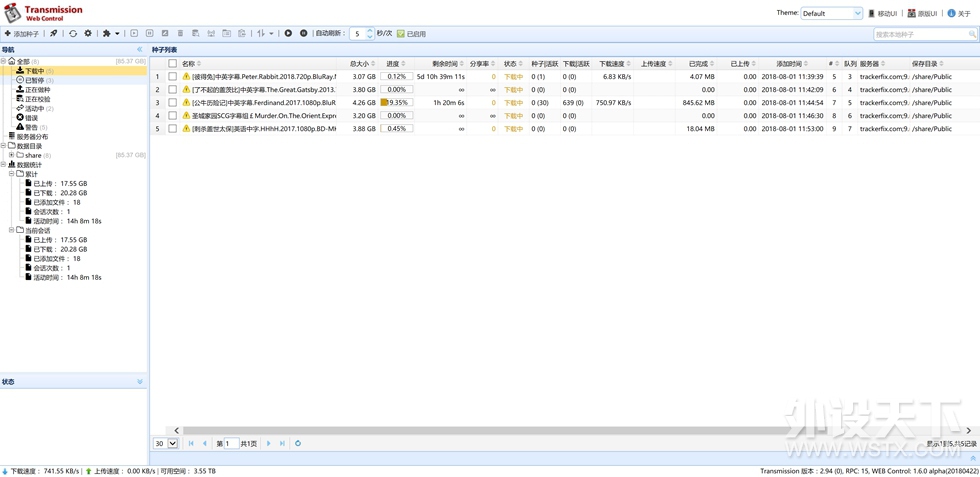This screenshot has width=980, height=477.
Task: Select the 错误 error filter
Action: click(x=27, y=118)
